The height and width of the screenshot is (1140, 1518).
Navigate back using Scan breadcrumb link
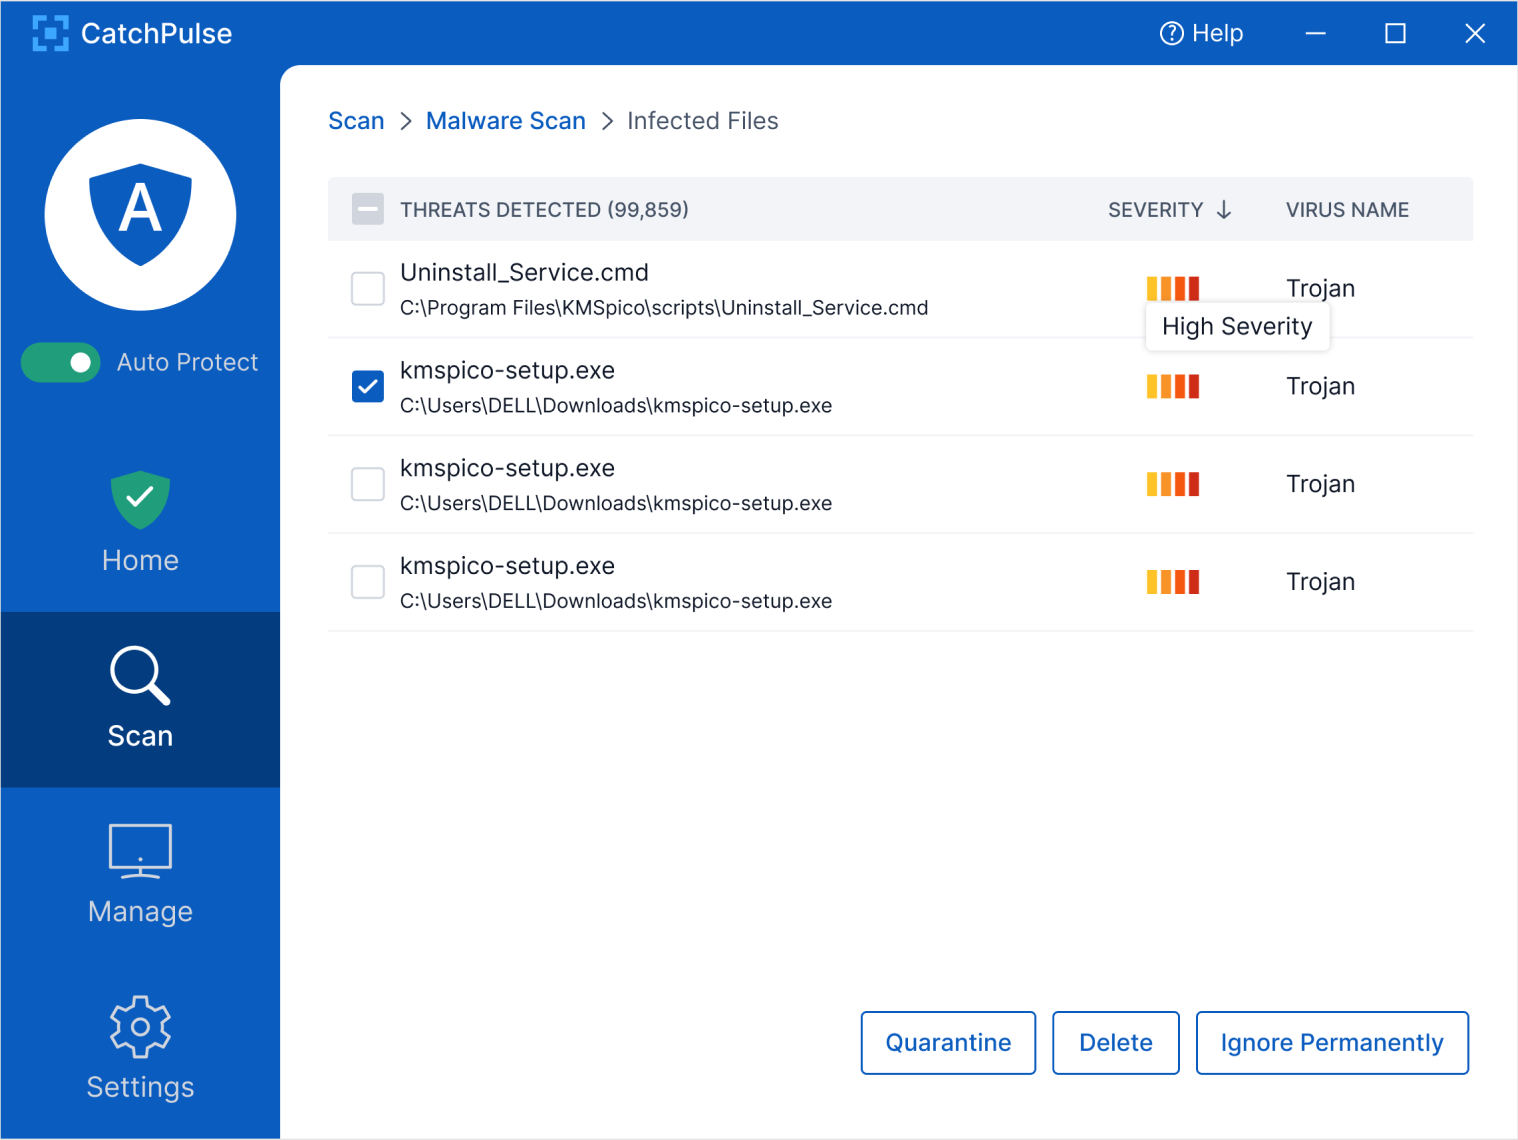pos(356,120)
